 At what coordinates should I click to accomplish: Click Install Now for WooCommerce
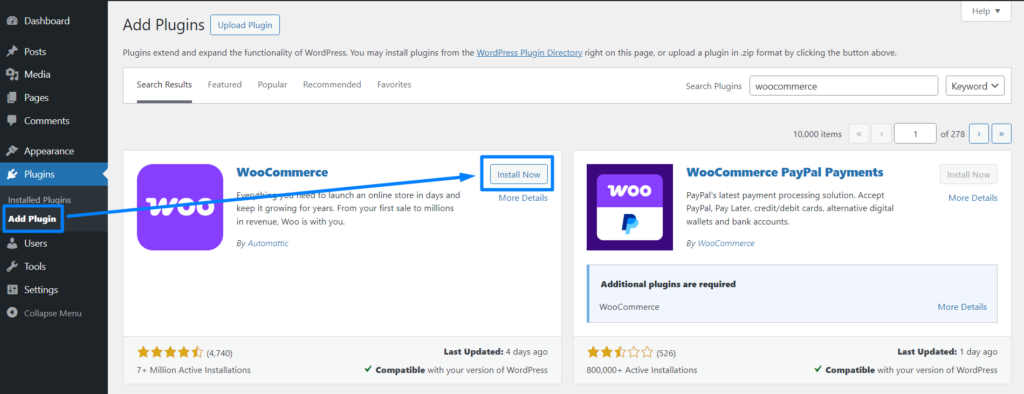click(x=519, y=174)
